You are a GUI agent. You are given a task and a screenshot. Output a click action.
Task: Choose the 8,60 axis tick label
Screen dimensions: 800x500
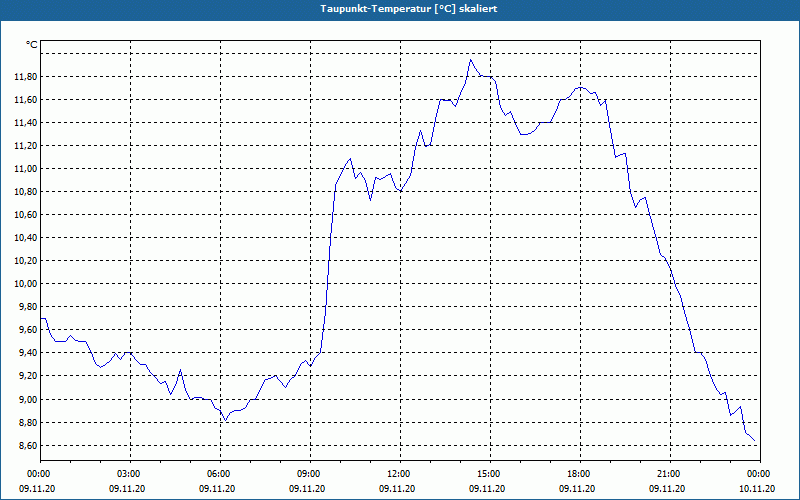click(27, 446)
